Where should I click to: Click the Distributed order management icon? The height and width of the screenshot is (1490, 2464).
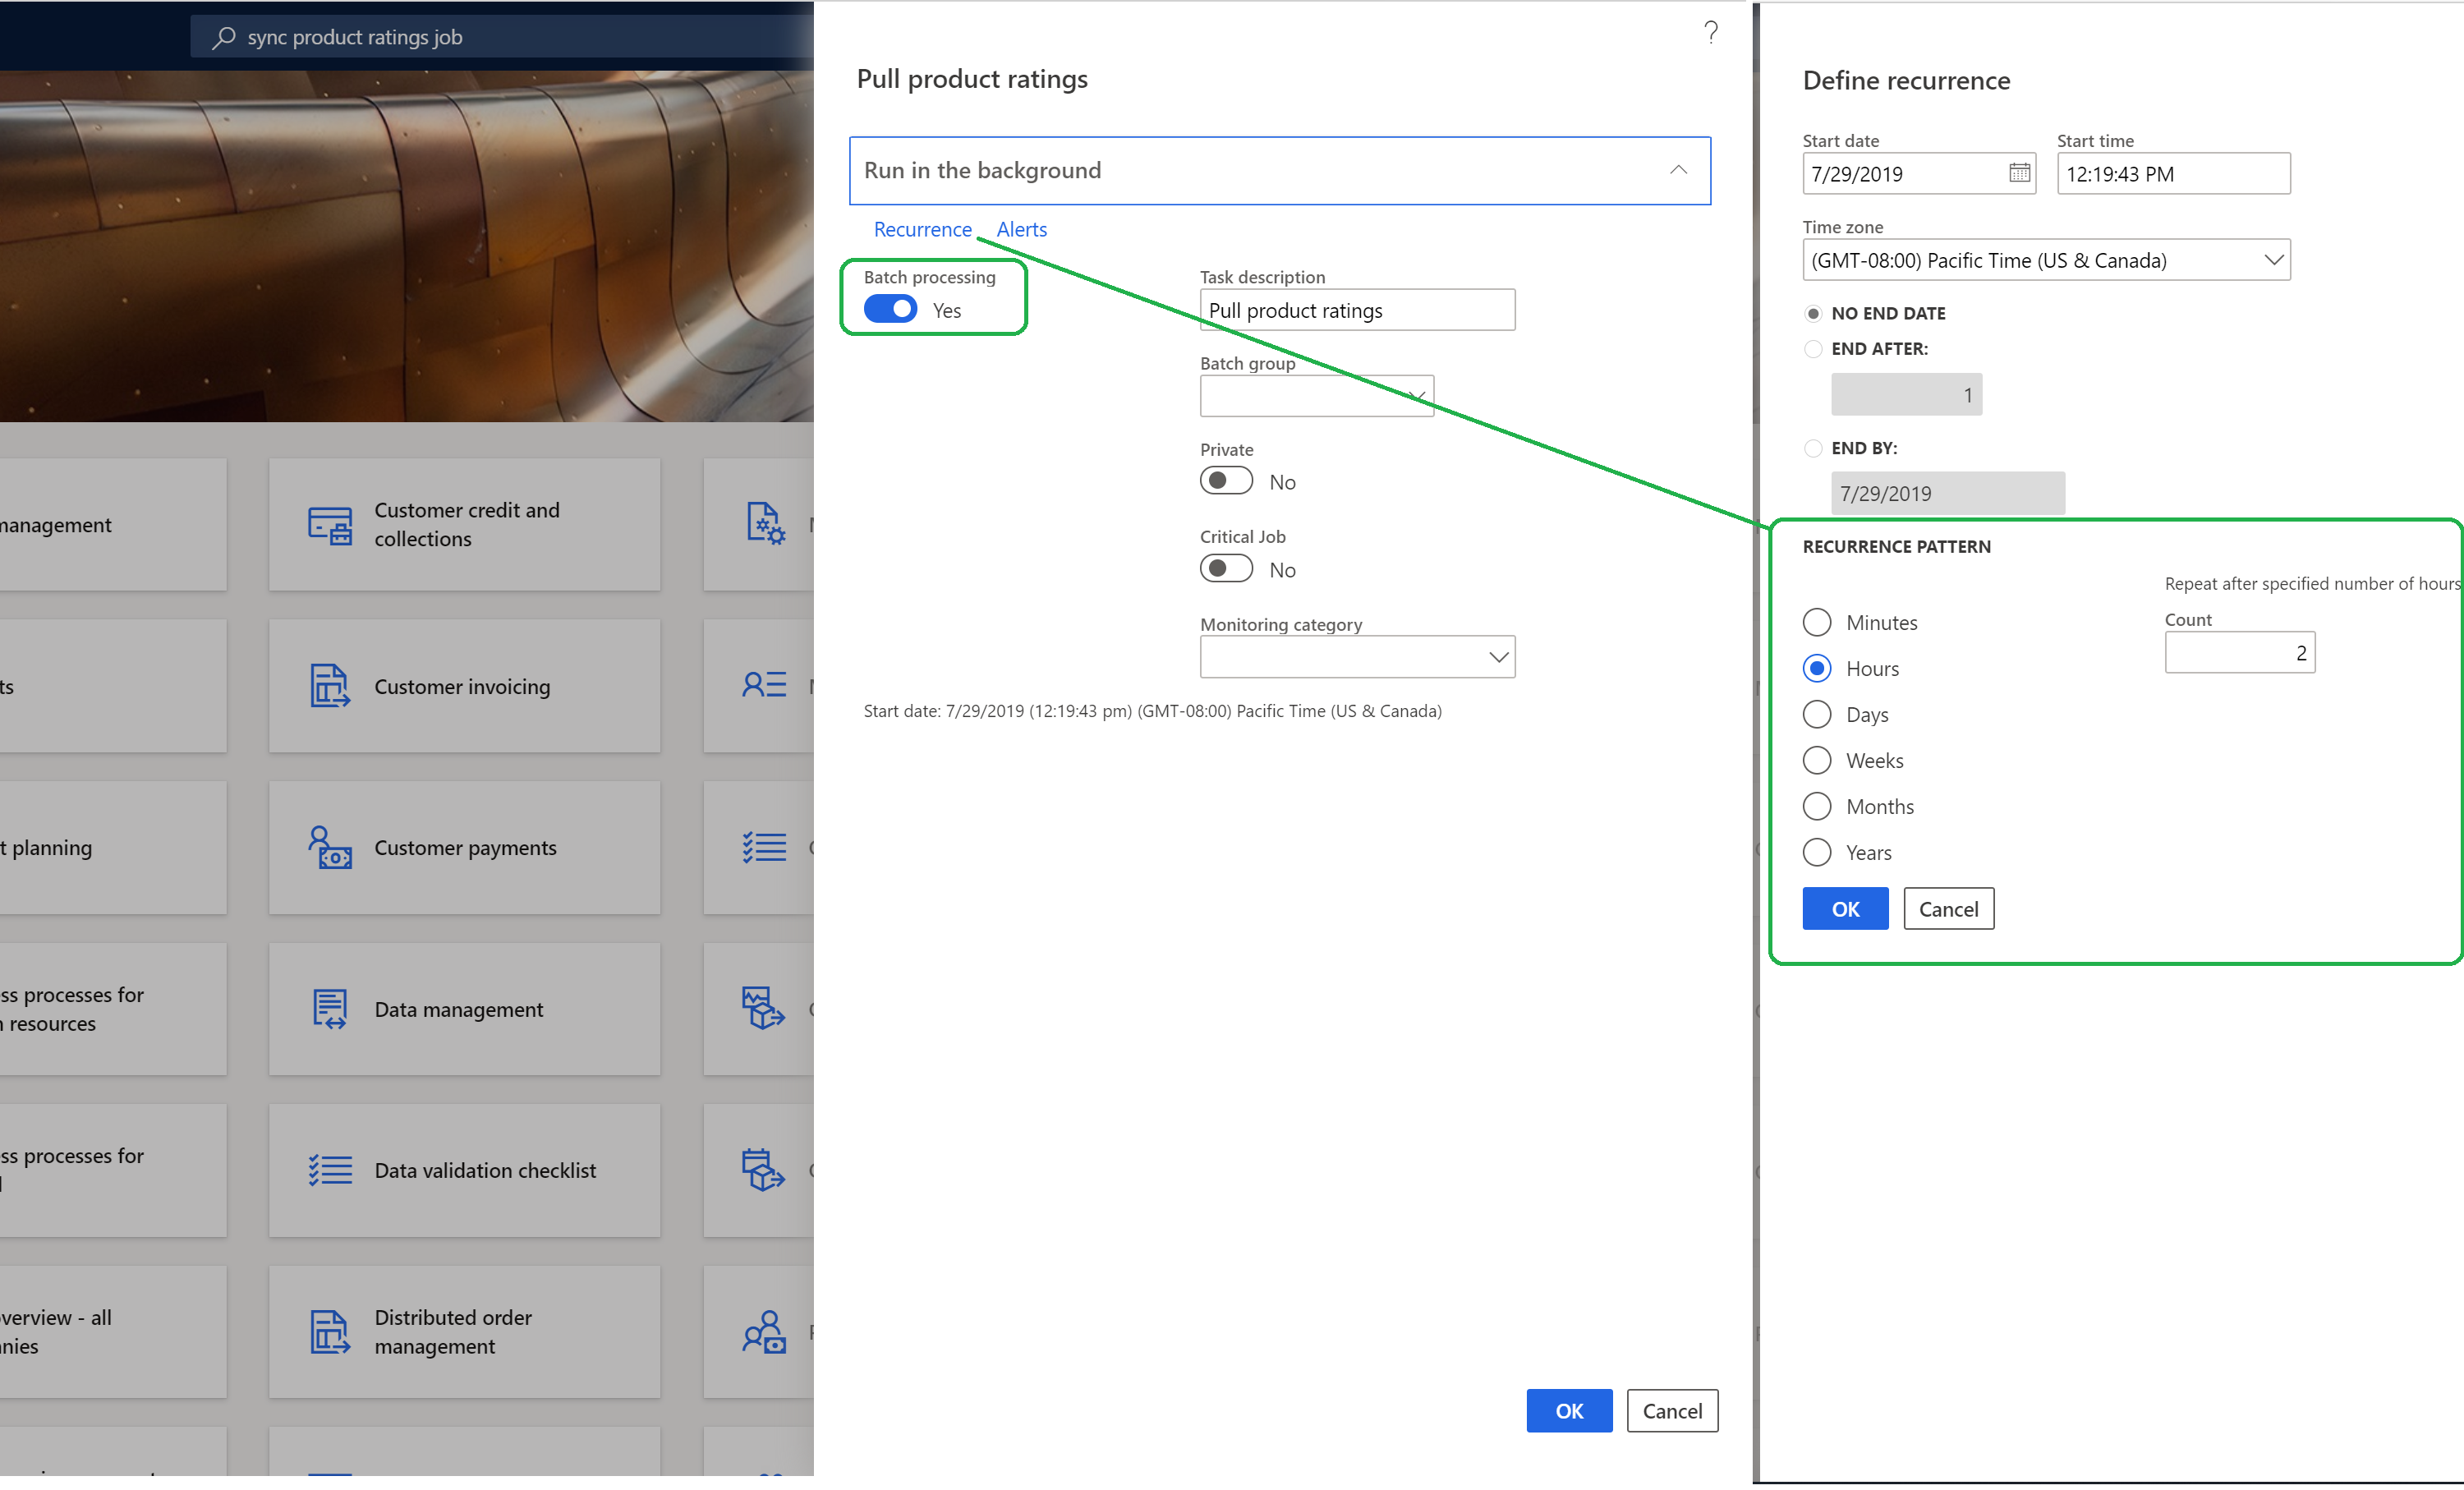click(329, 1330)
